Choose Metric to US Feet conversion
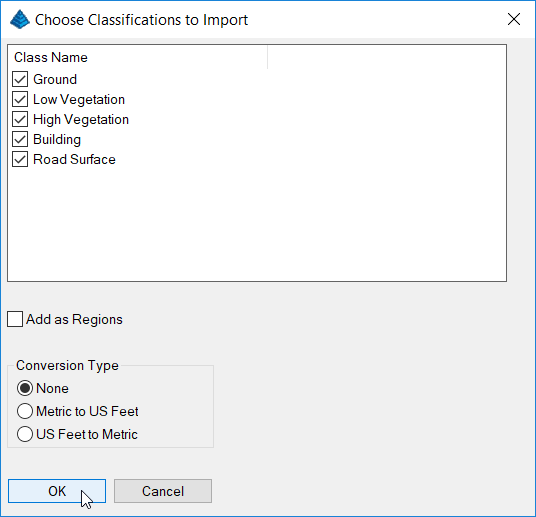 25,411
